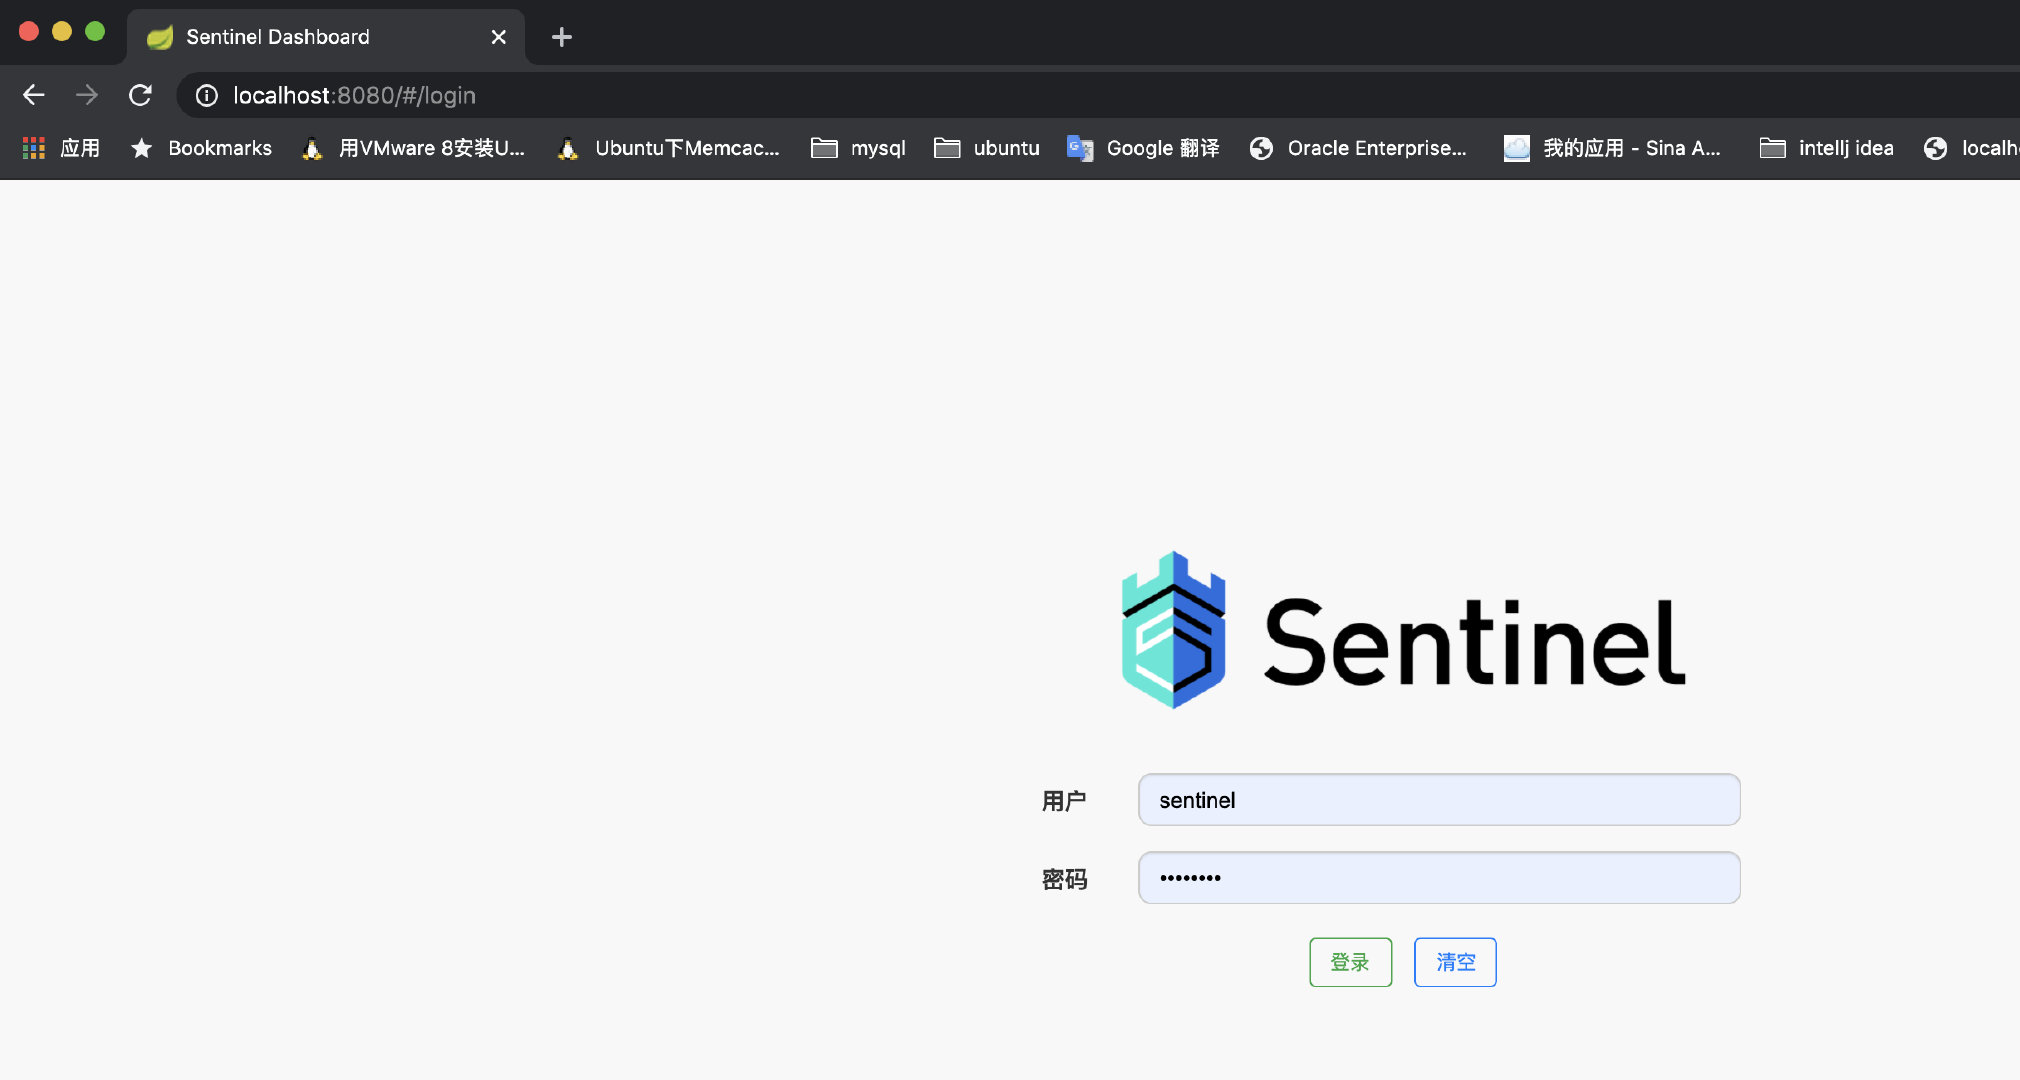Open the Google 翻译 bookmark

[x=1143, y=148]
